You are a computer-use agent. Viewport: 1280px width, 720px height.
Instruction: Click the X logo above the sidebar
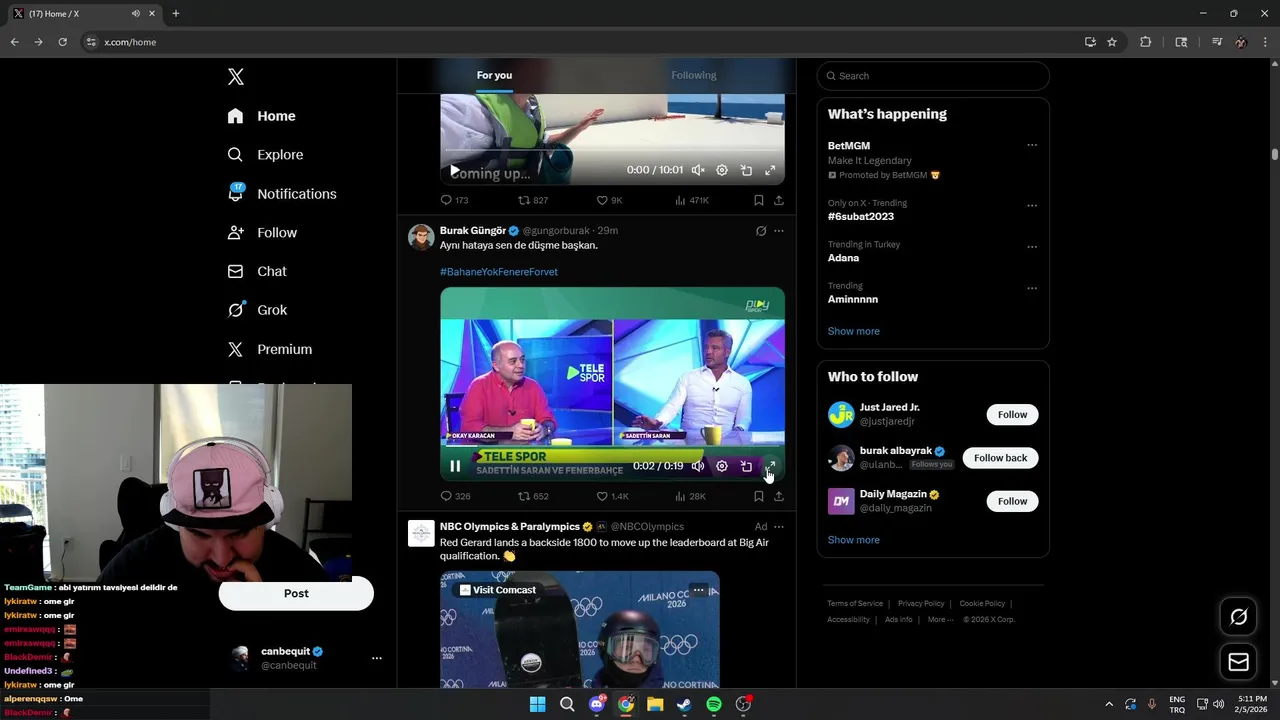pos(236,77)
